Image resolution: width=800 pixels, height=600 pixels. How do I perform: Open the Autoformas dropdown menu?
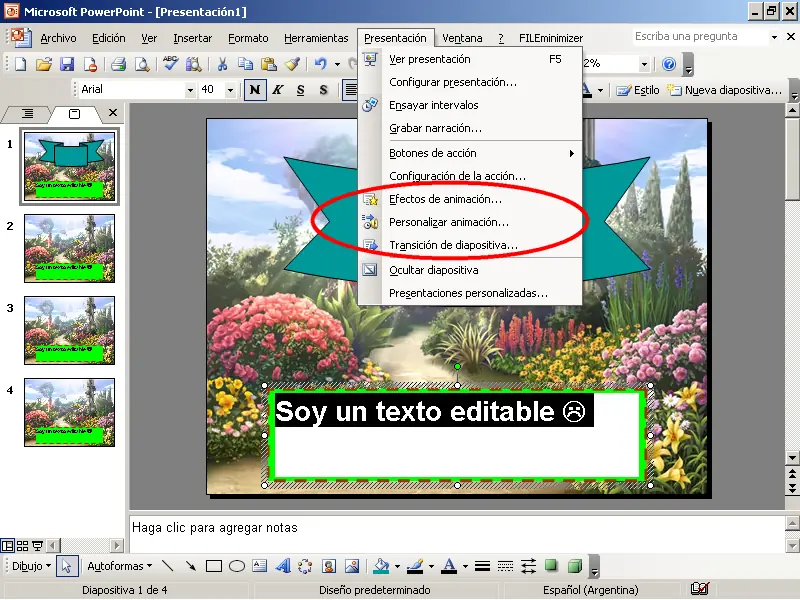click(x=119, y=566)
